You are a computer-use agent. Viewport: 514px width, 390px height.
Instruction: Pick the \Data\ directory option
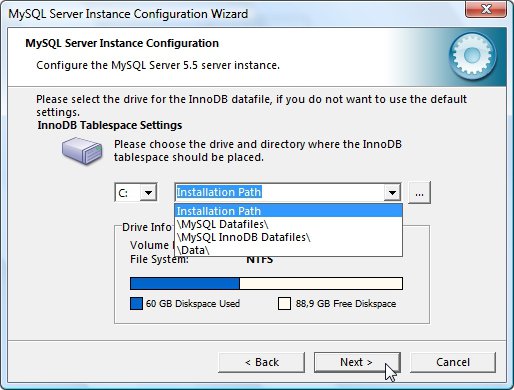(x=288, y=250)
